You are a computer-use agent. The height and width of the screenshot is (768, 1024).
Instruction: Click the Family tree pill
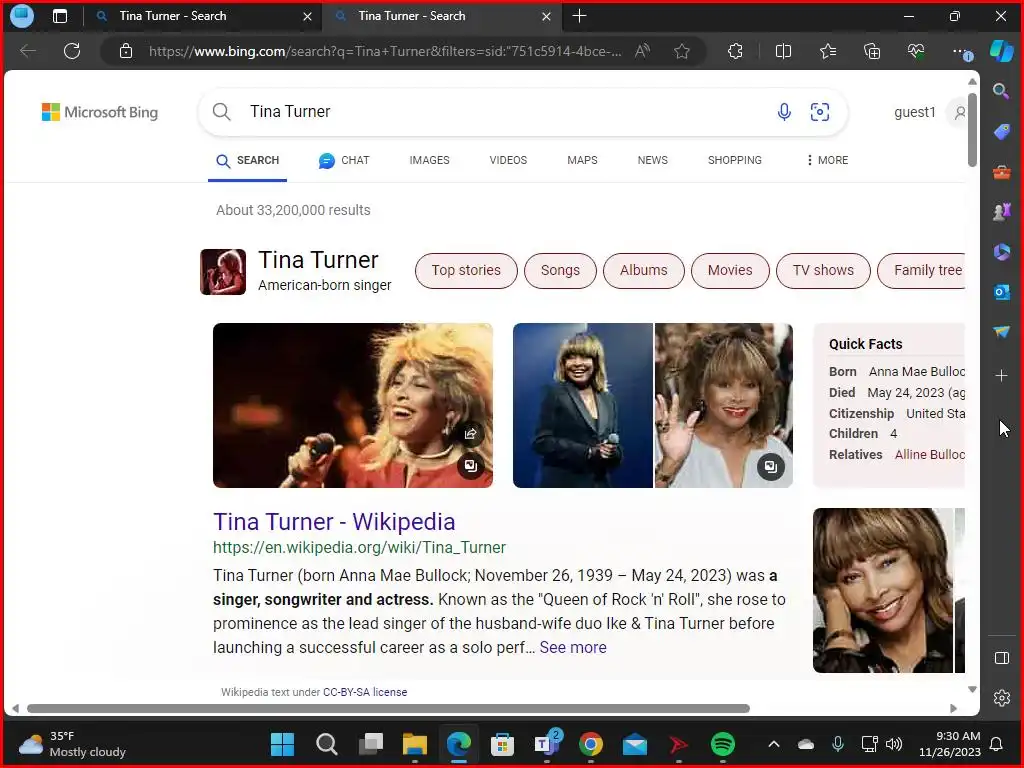[x=922, y=270]
